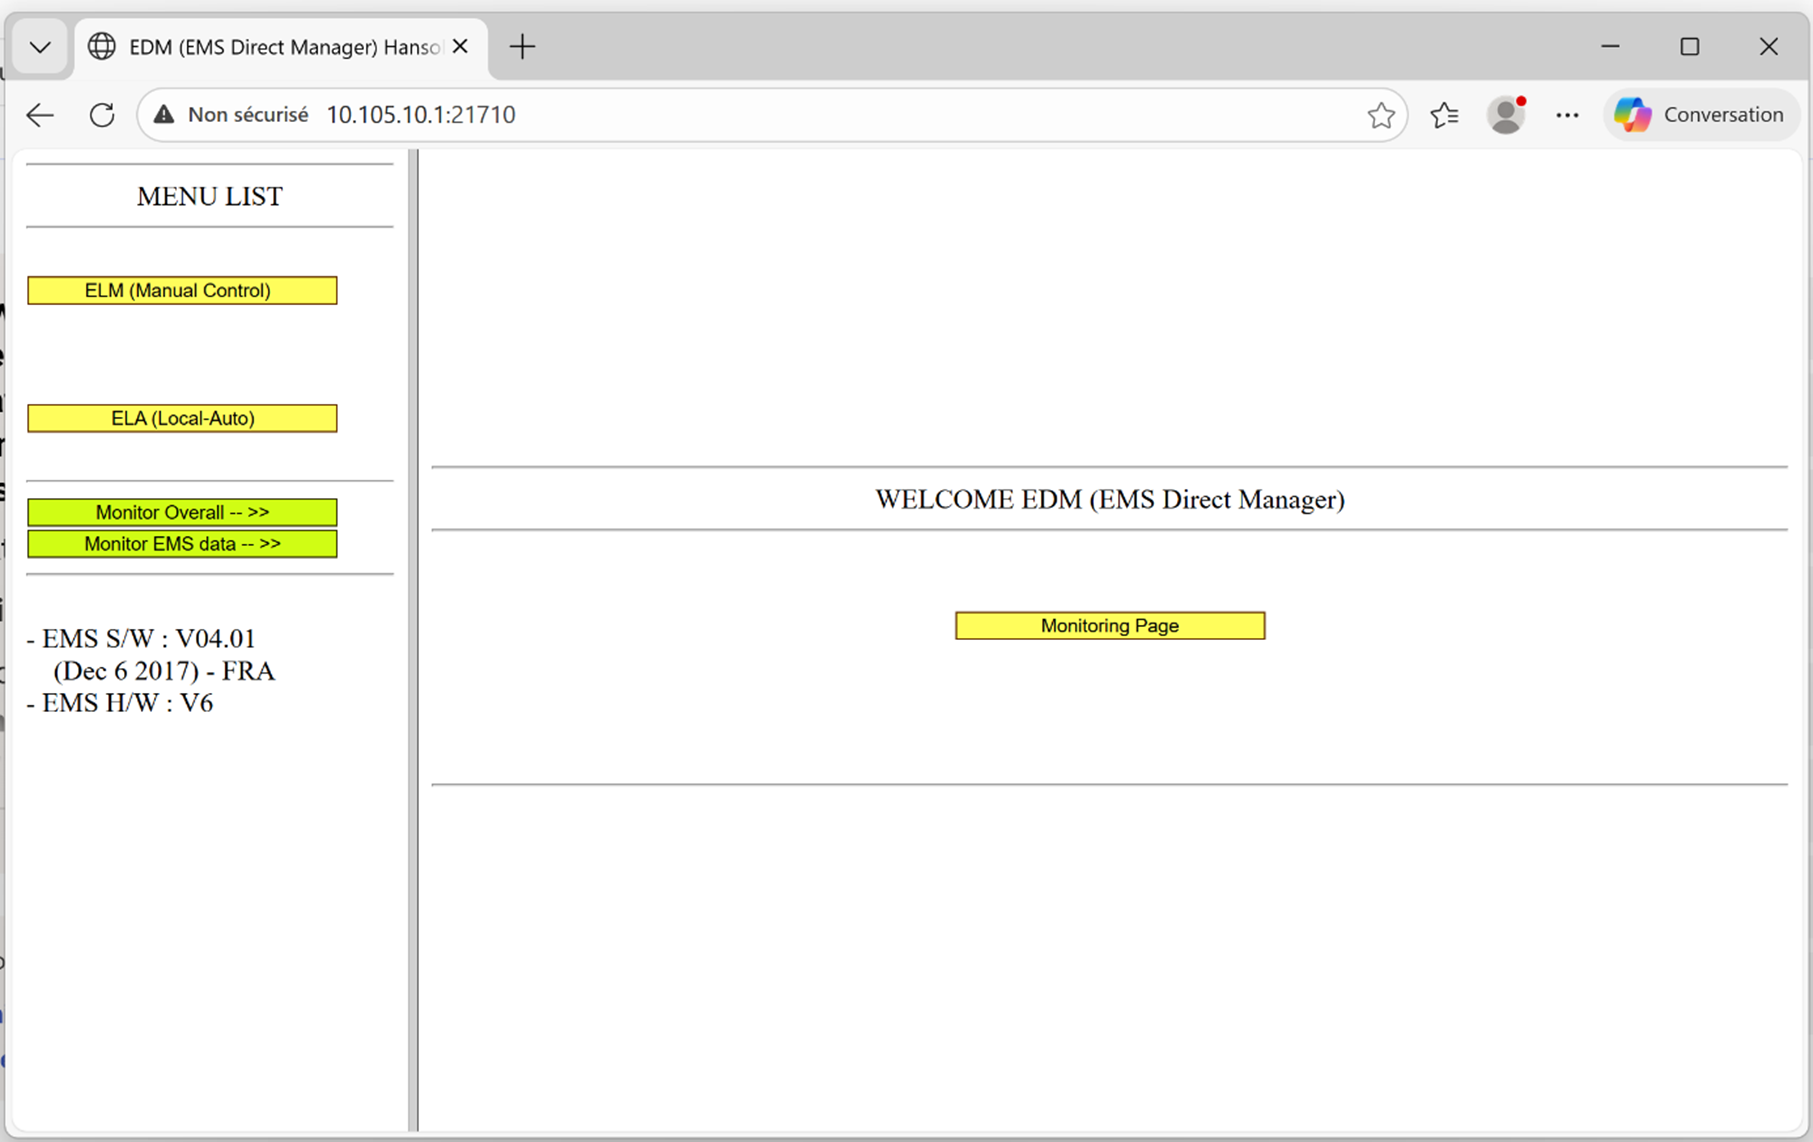
Task: Click the browser back arrow
Action: click(x=40, y=115)
